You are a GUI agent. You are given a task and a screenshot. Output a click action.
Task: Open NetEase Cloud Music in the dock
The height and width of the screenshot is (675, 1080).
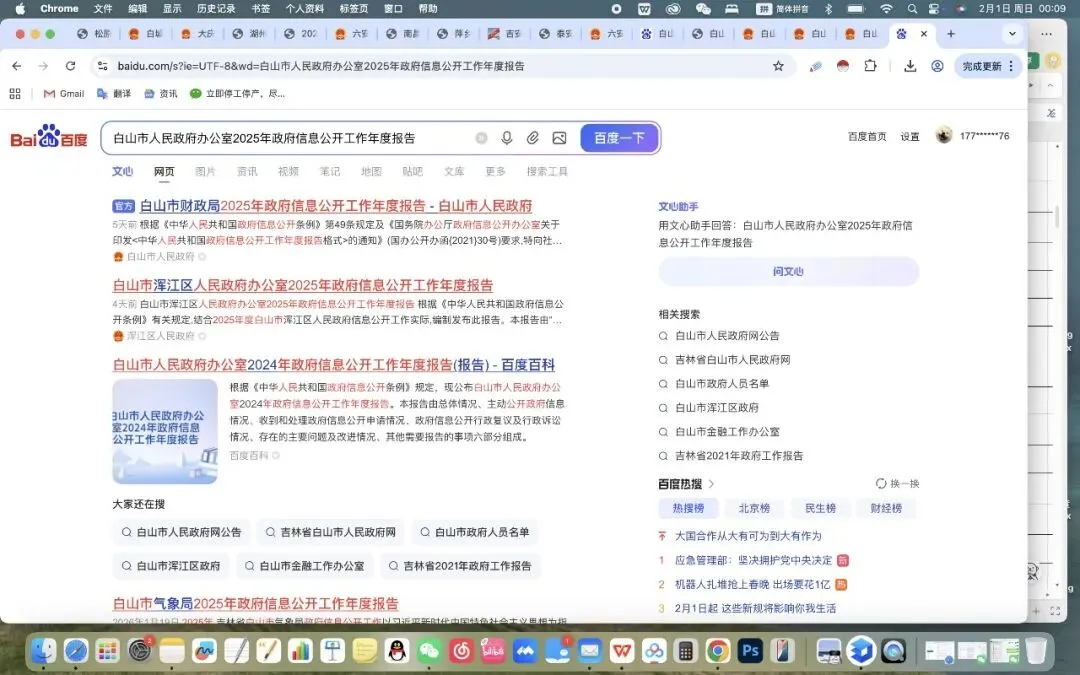[x=461, y=650]
